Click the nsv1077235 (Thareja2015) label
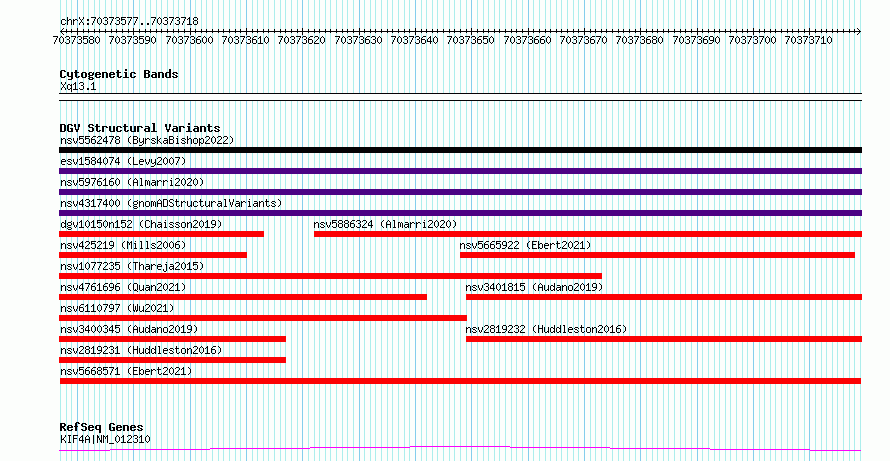 (132, 266)
